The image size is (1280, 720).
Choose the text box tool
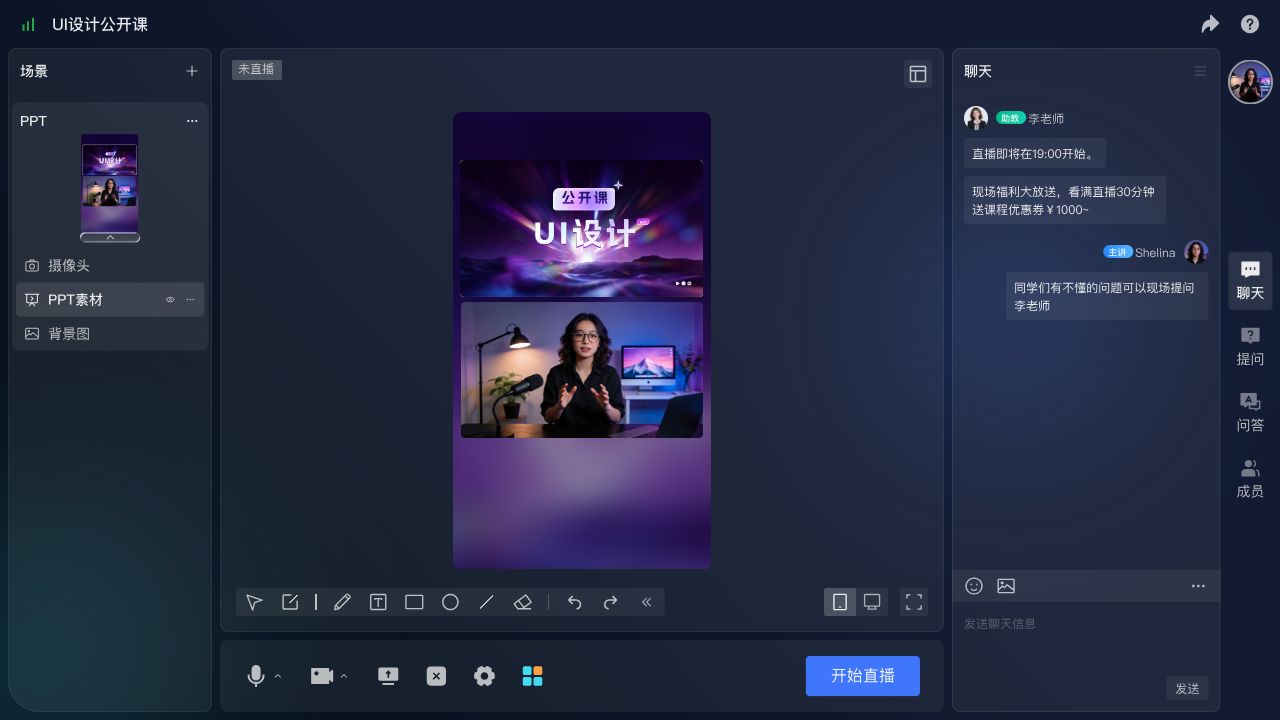[x=378, y=602]
